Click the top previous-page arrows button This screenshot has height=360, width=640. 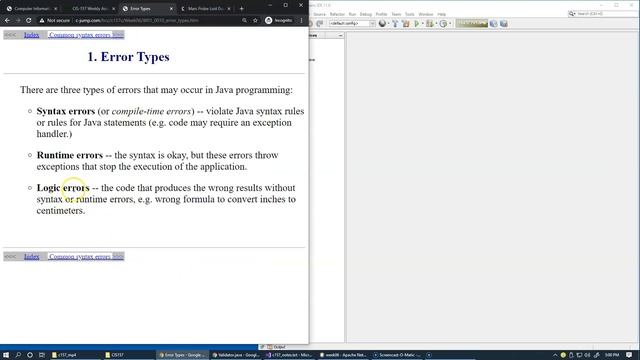point(10,35)
